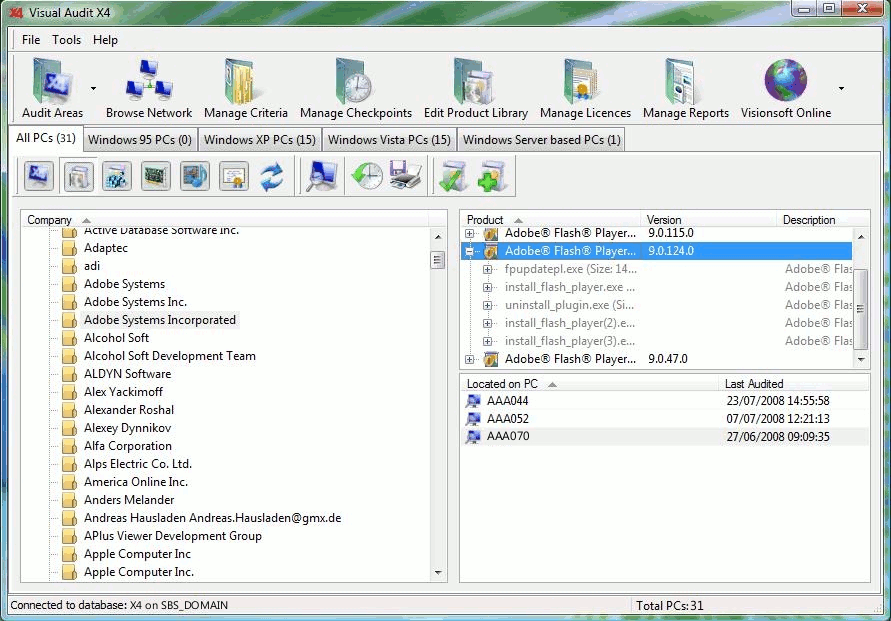Select America Online Inc. folder
The image size is (891, 621).
pyautogui.click(x=136, y=482)
